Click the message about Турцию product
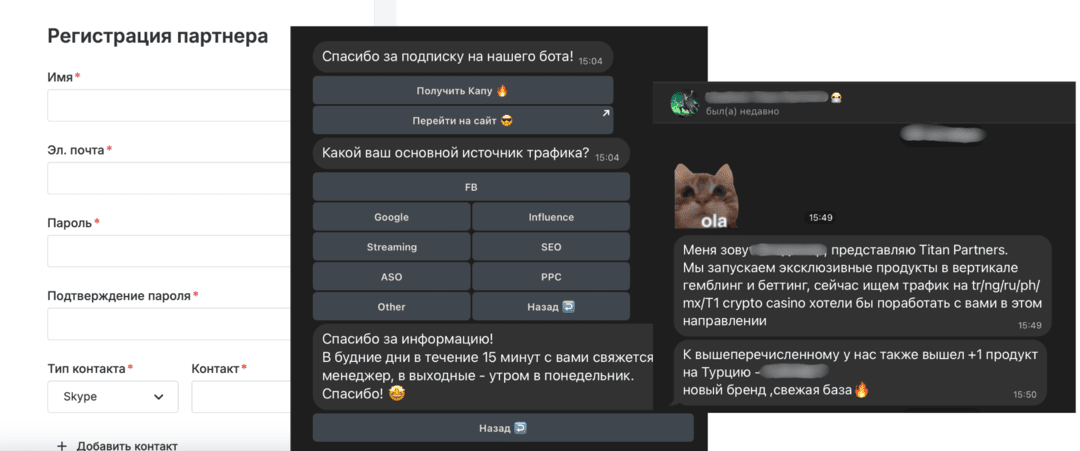 coord(860,373)
